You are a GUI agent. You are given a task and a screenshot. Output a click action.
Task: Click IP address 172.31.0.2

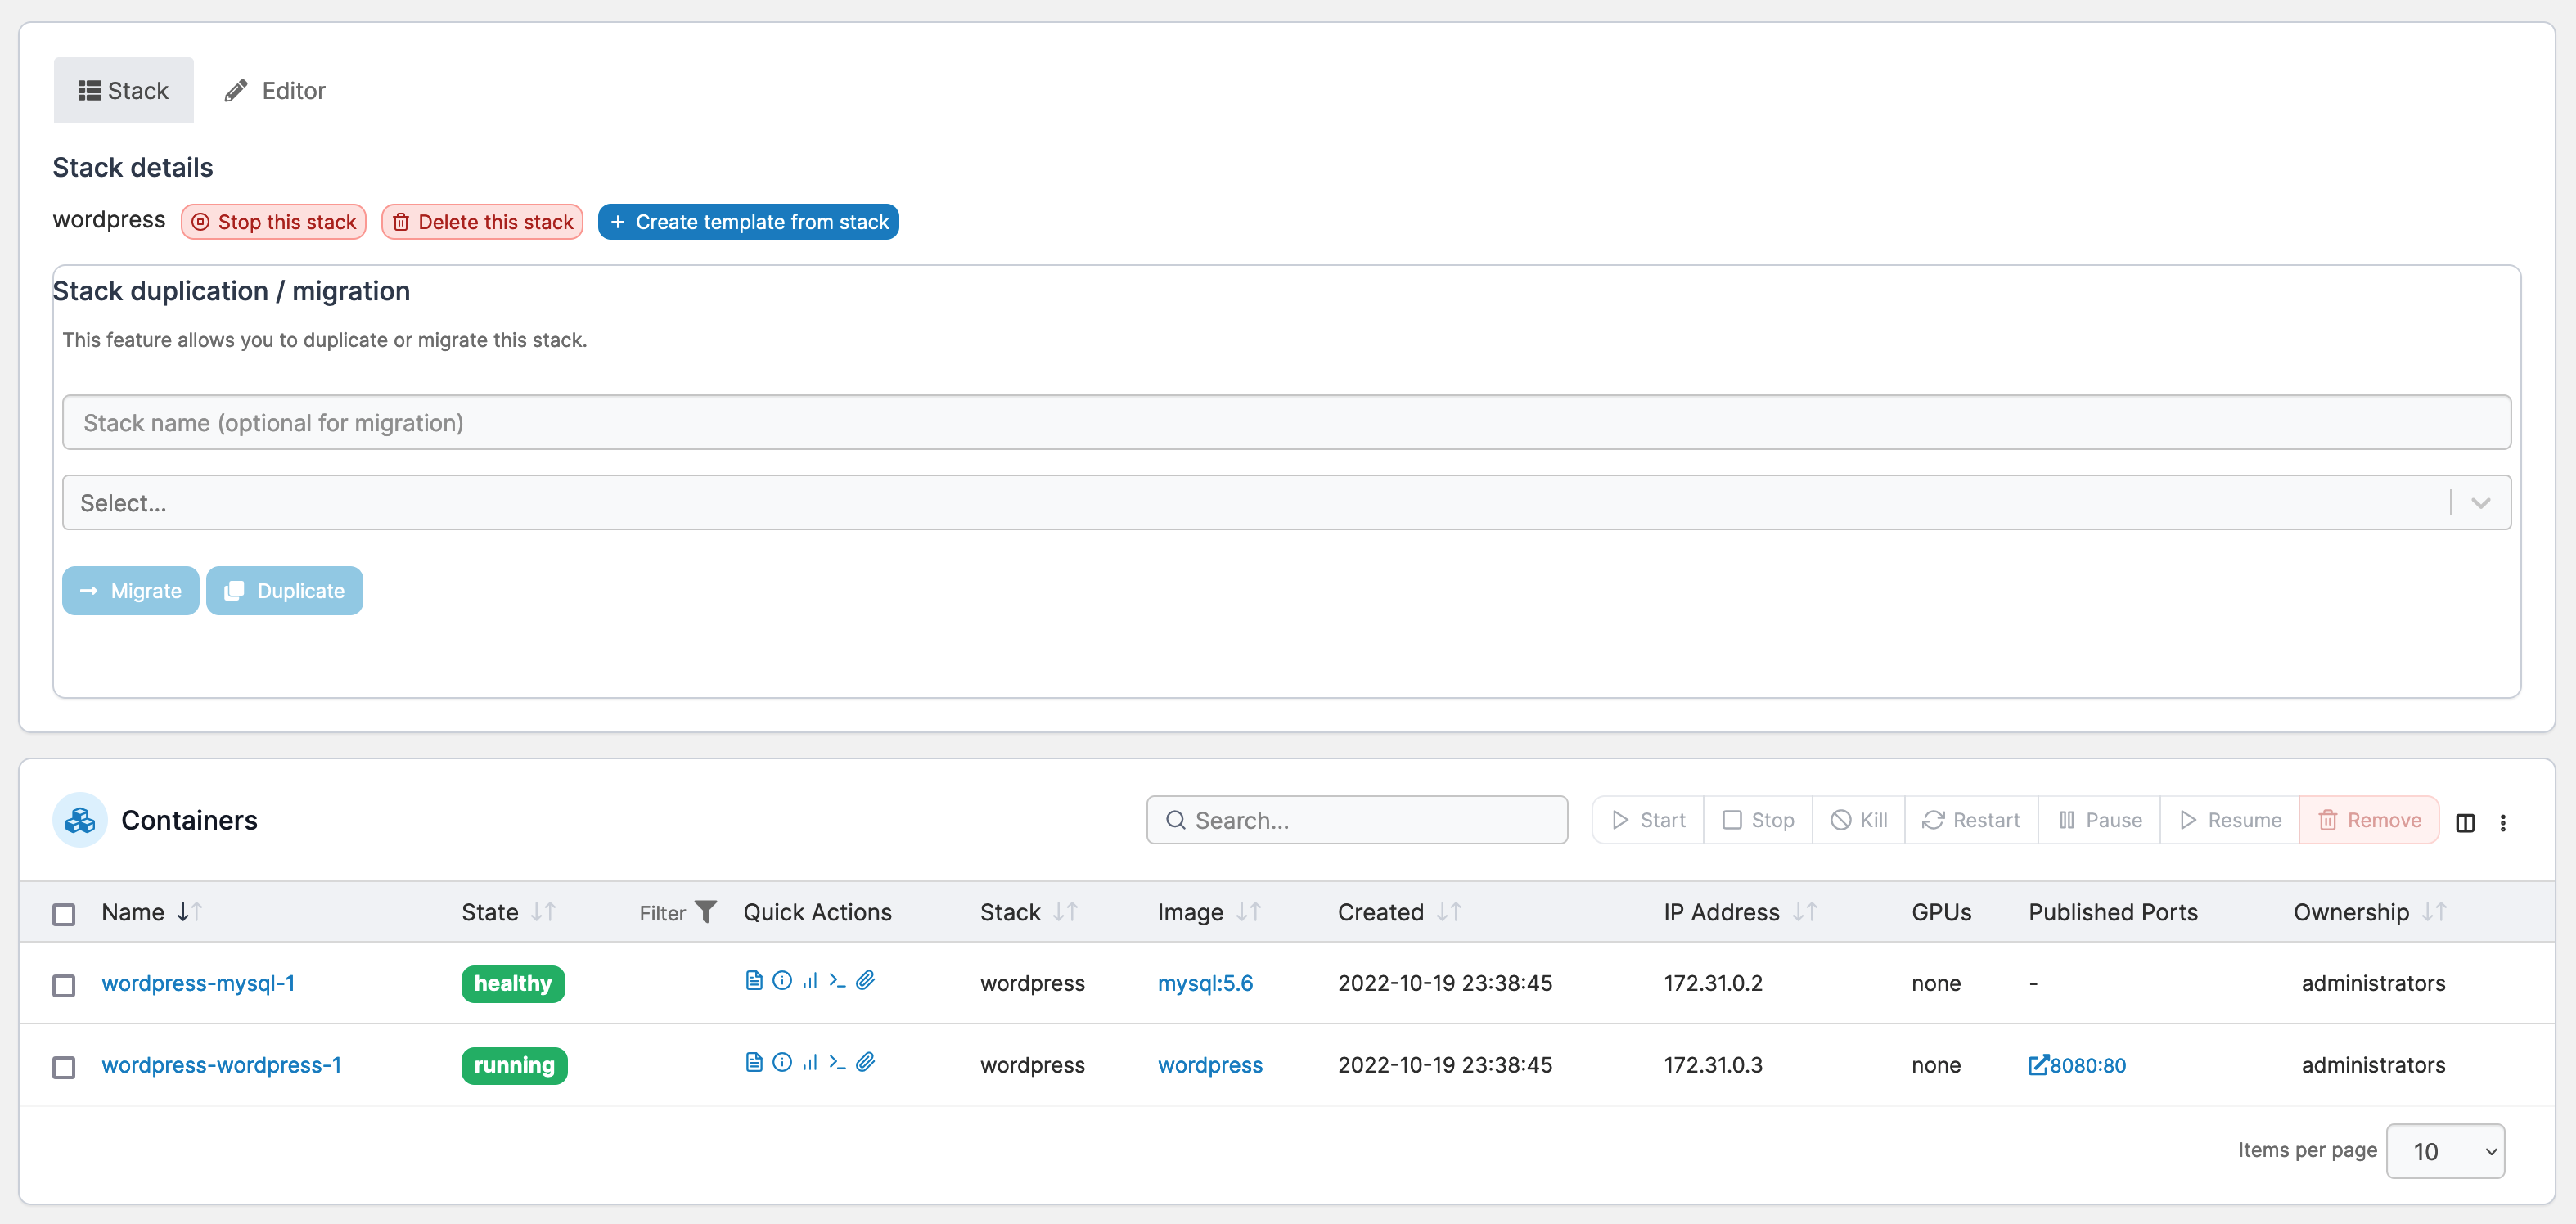[1713, 983]
